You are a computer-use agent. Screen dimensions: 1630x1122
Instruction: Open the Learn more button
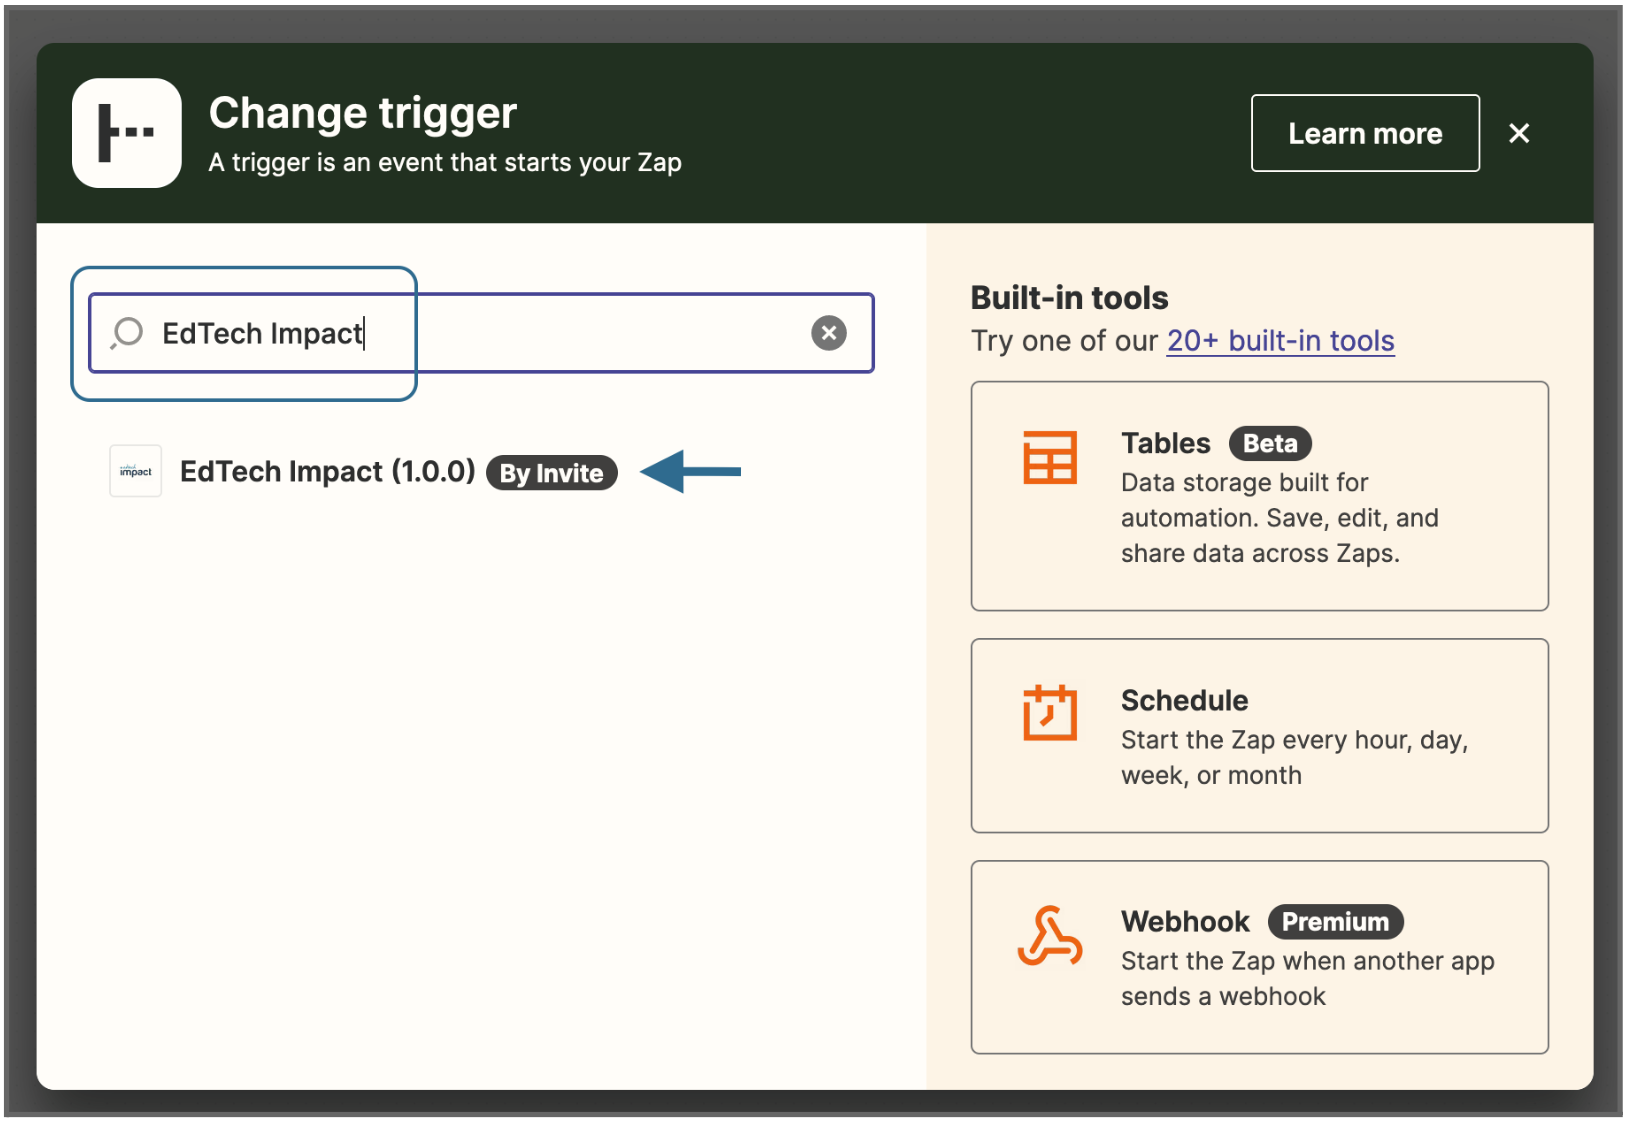click(1365, 133)
